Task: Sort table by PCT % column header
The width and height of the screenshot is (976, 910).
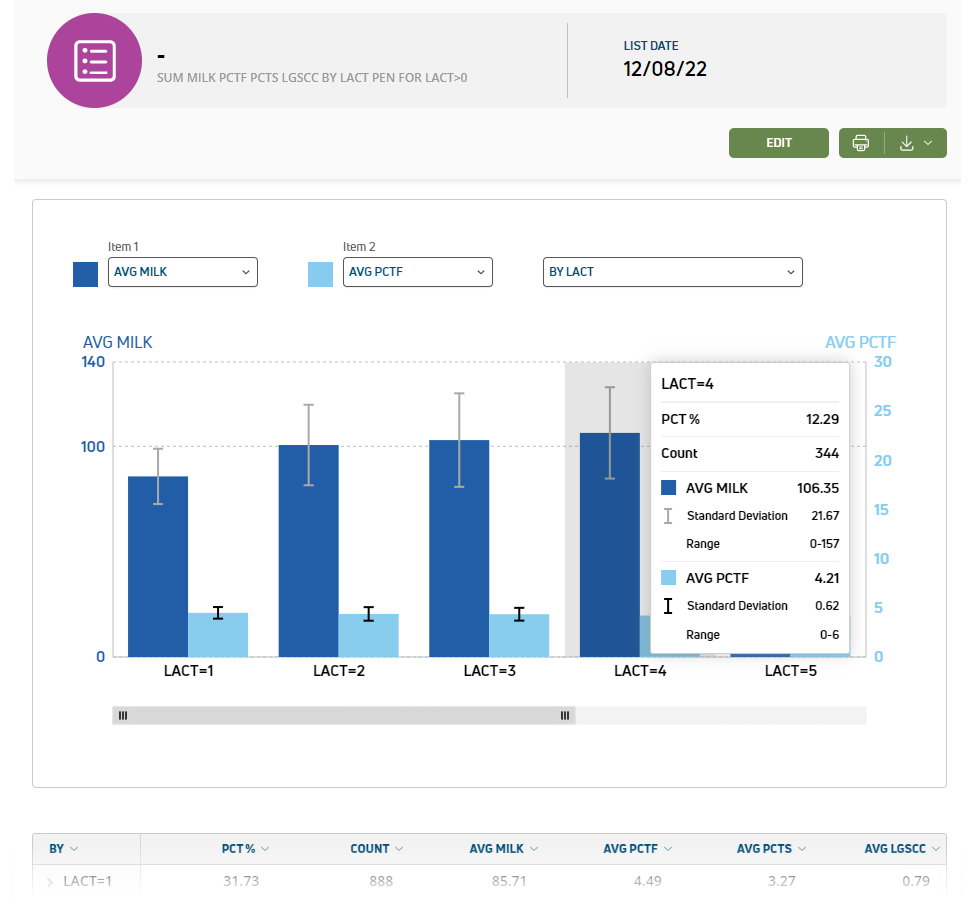Action: pos(238,849)
